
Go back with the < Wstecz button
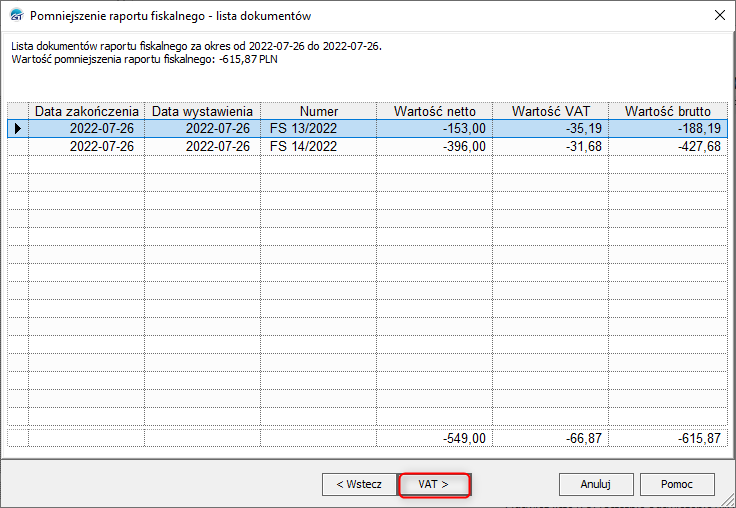click(359, 484)
